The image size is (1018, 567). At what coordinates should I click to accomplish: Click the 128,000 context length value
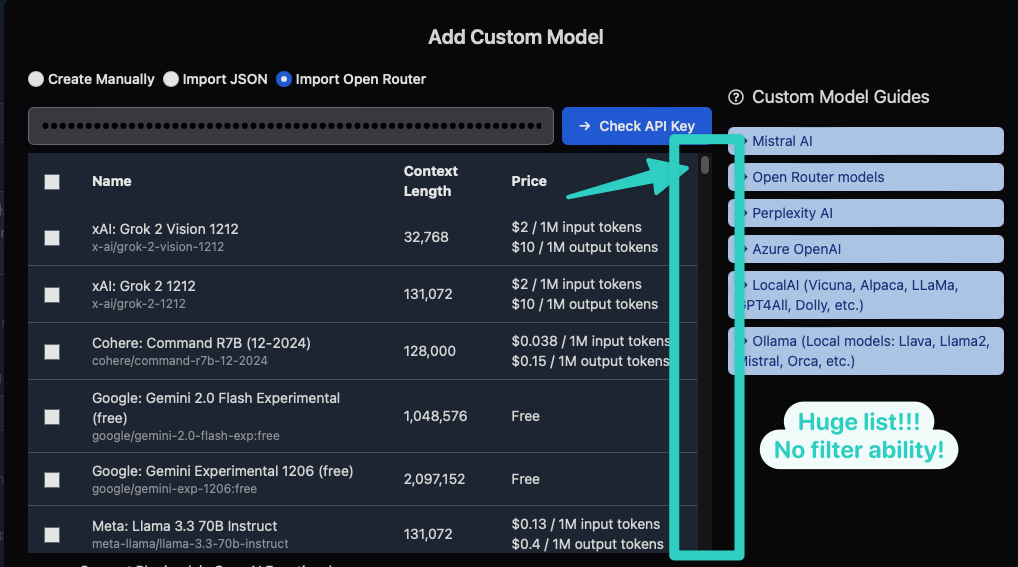tap(430, 351)
